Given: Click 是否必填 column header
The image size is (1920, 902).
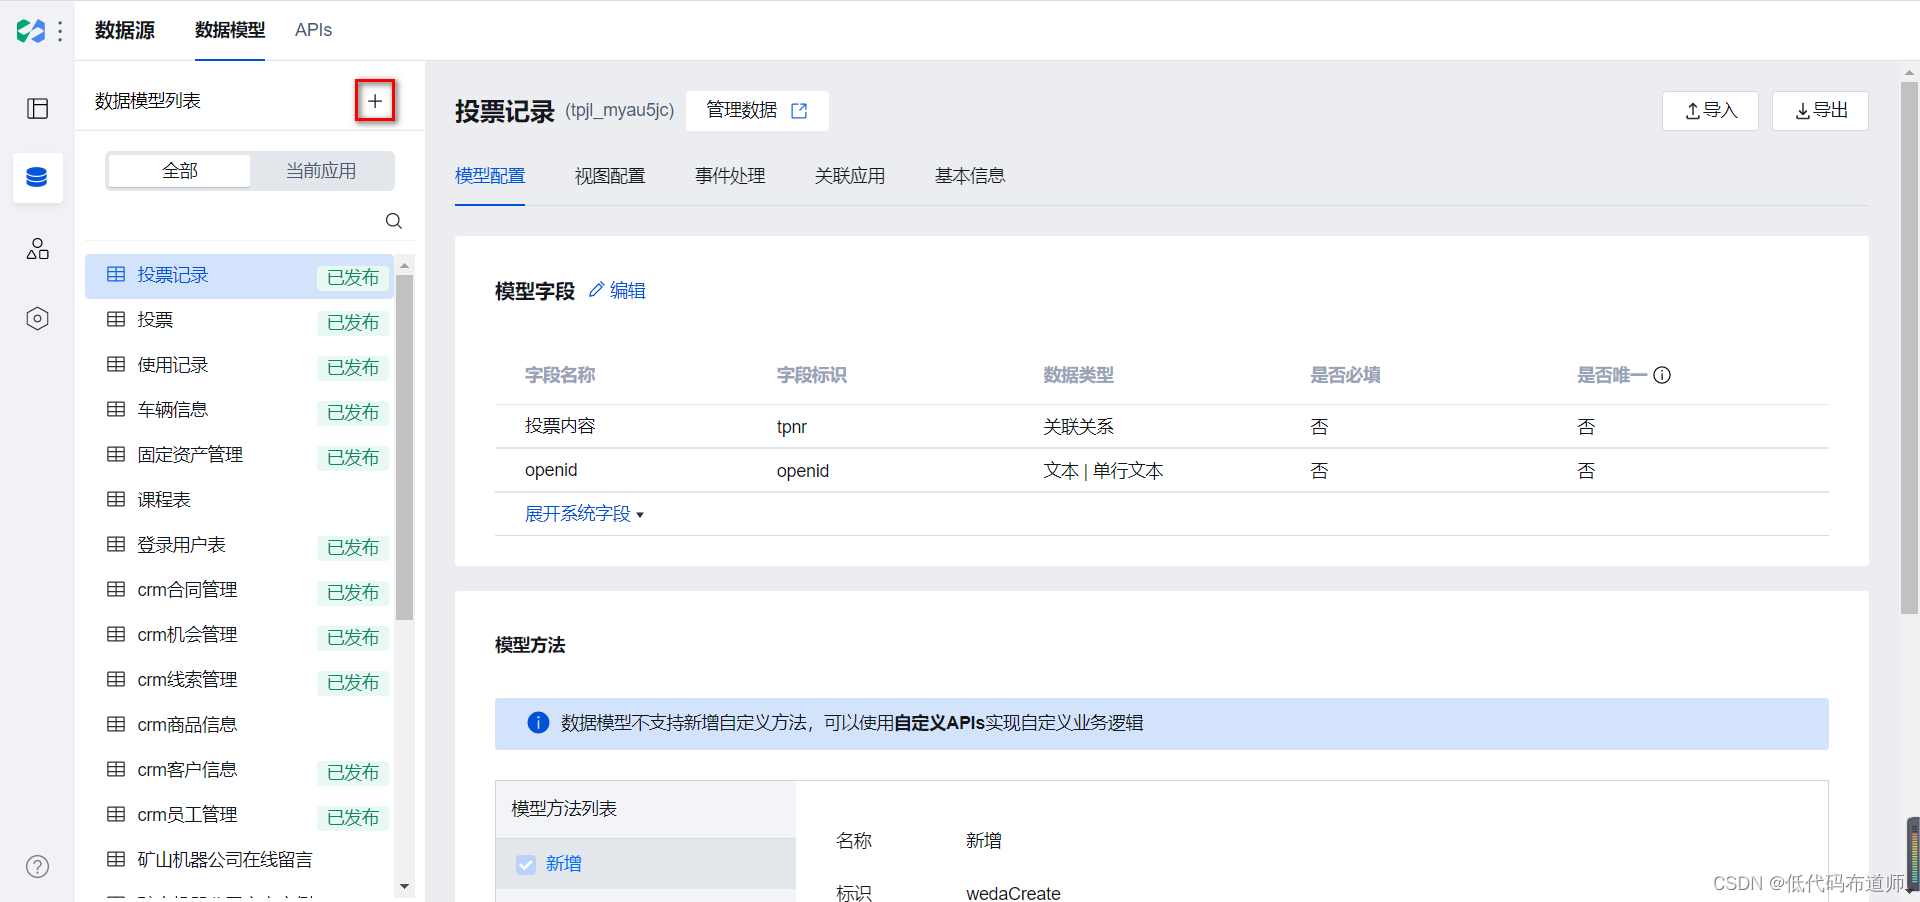Looking at the screenshot, I should pyautogui.click(x=1345, y=375).
